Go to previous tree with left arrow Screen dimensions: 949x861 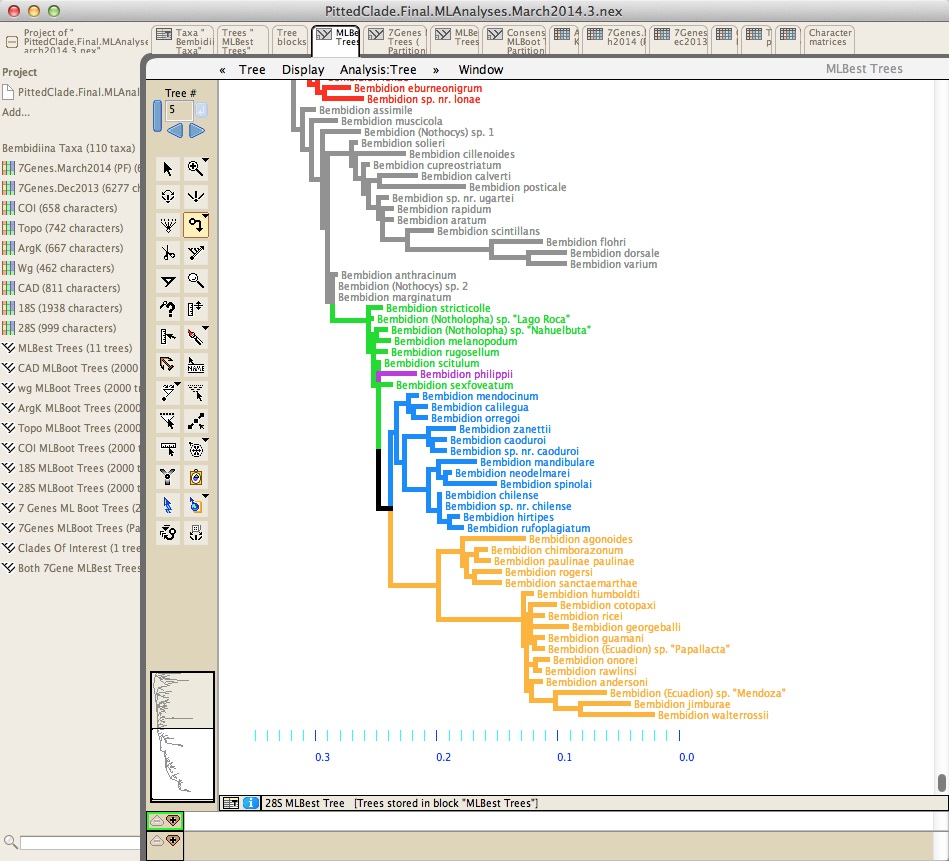(x=175, y=130)
